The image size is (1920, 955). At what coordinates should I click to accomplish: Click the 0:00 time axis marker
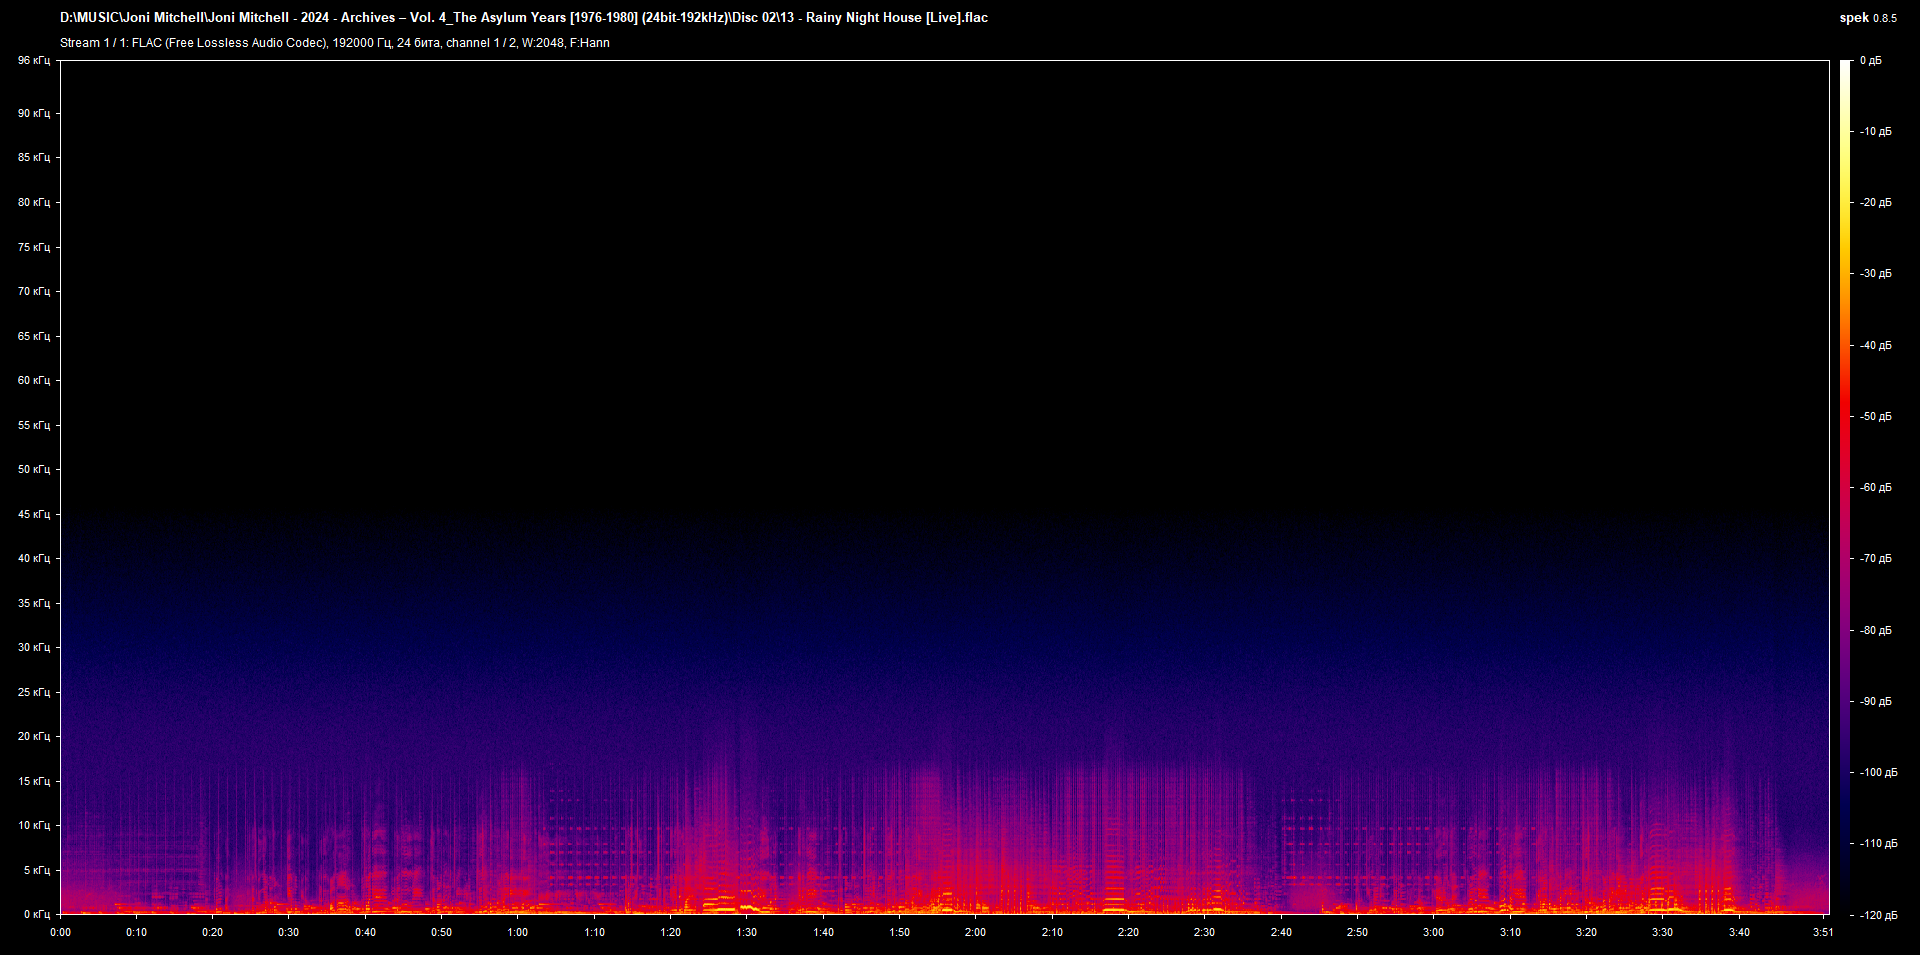[60, 932]
